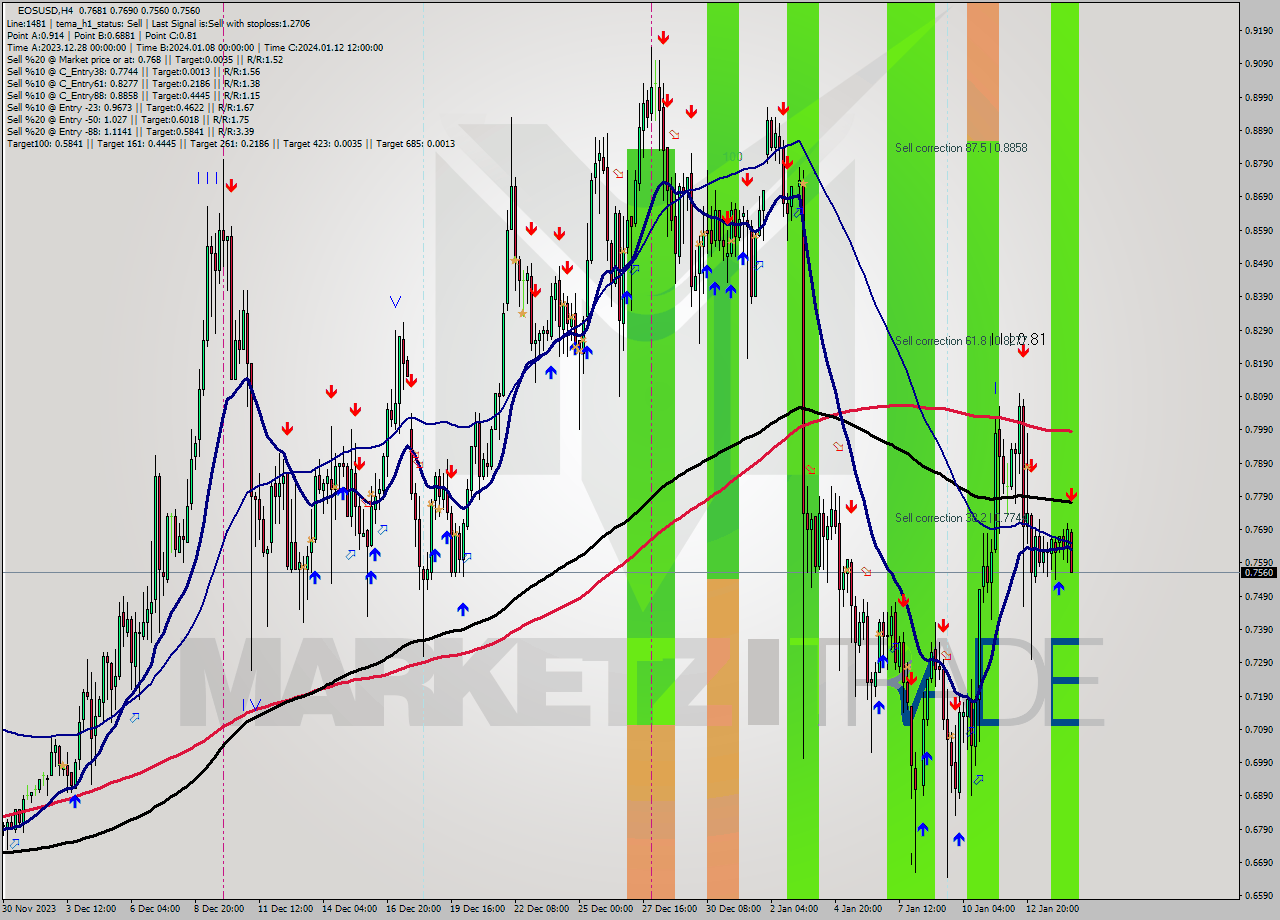Viewport: 1280px width, 920px height.
Task: Click the 0.7190 price axis label
Action: pyautogui.click(x=1258, y=696)
